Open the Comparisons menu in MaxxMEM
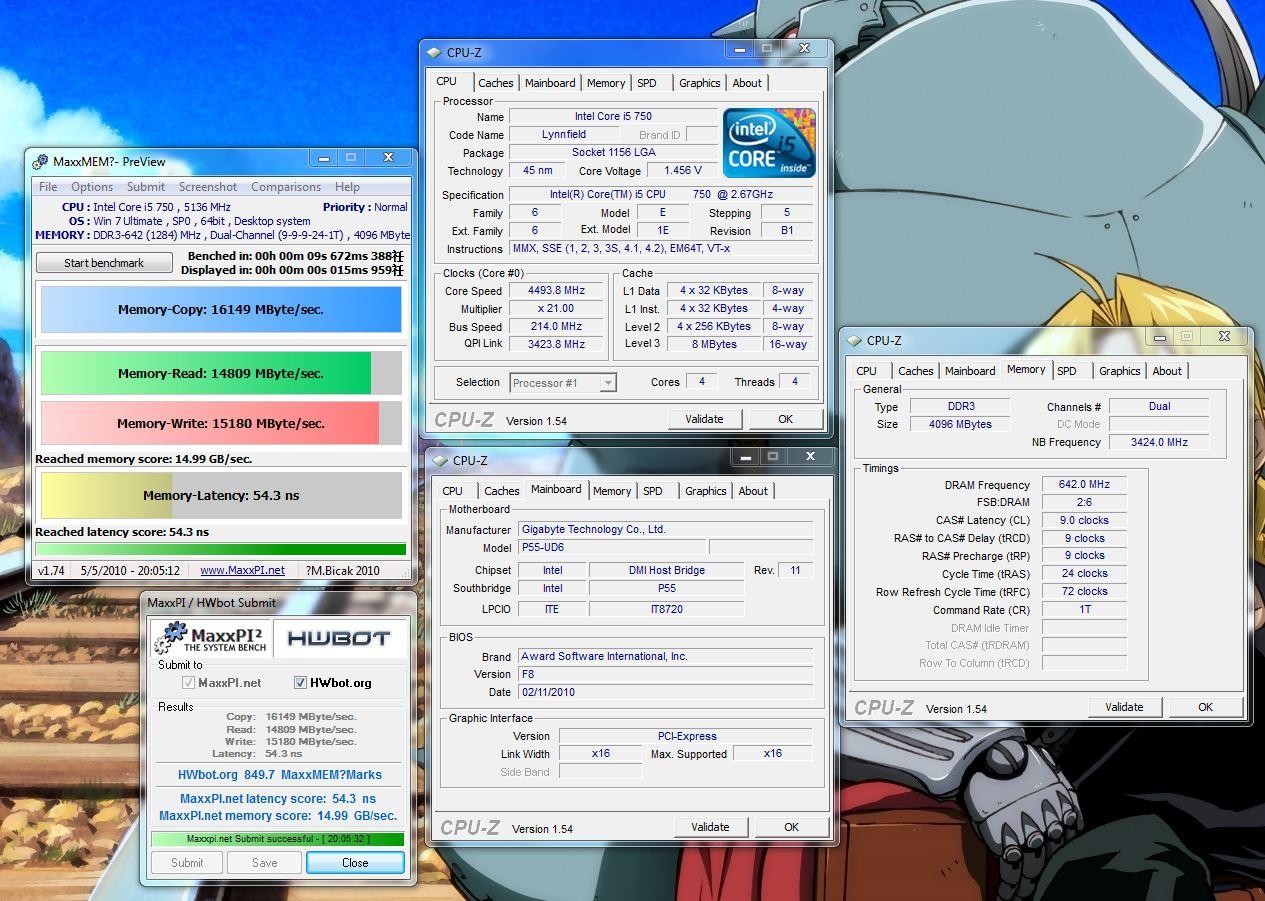Image resolution: width=1265 pixels, height=901 pixels. point(286,187)
